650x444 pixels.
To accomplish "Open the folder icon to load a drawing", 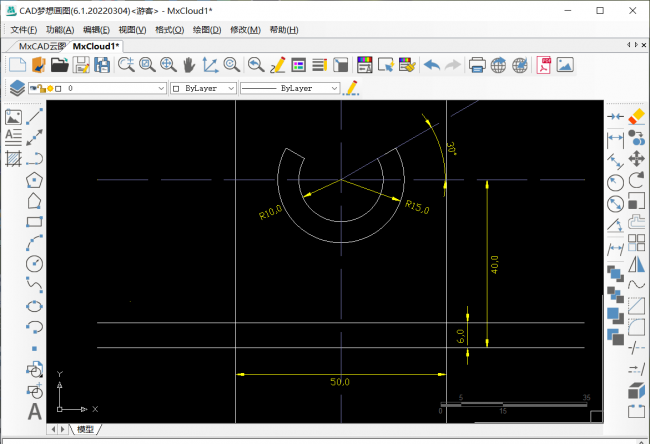I will 60,65.
